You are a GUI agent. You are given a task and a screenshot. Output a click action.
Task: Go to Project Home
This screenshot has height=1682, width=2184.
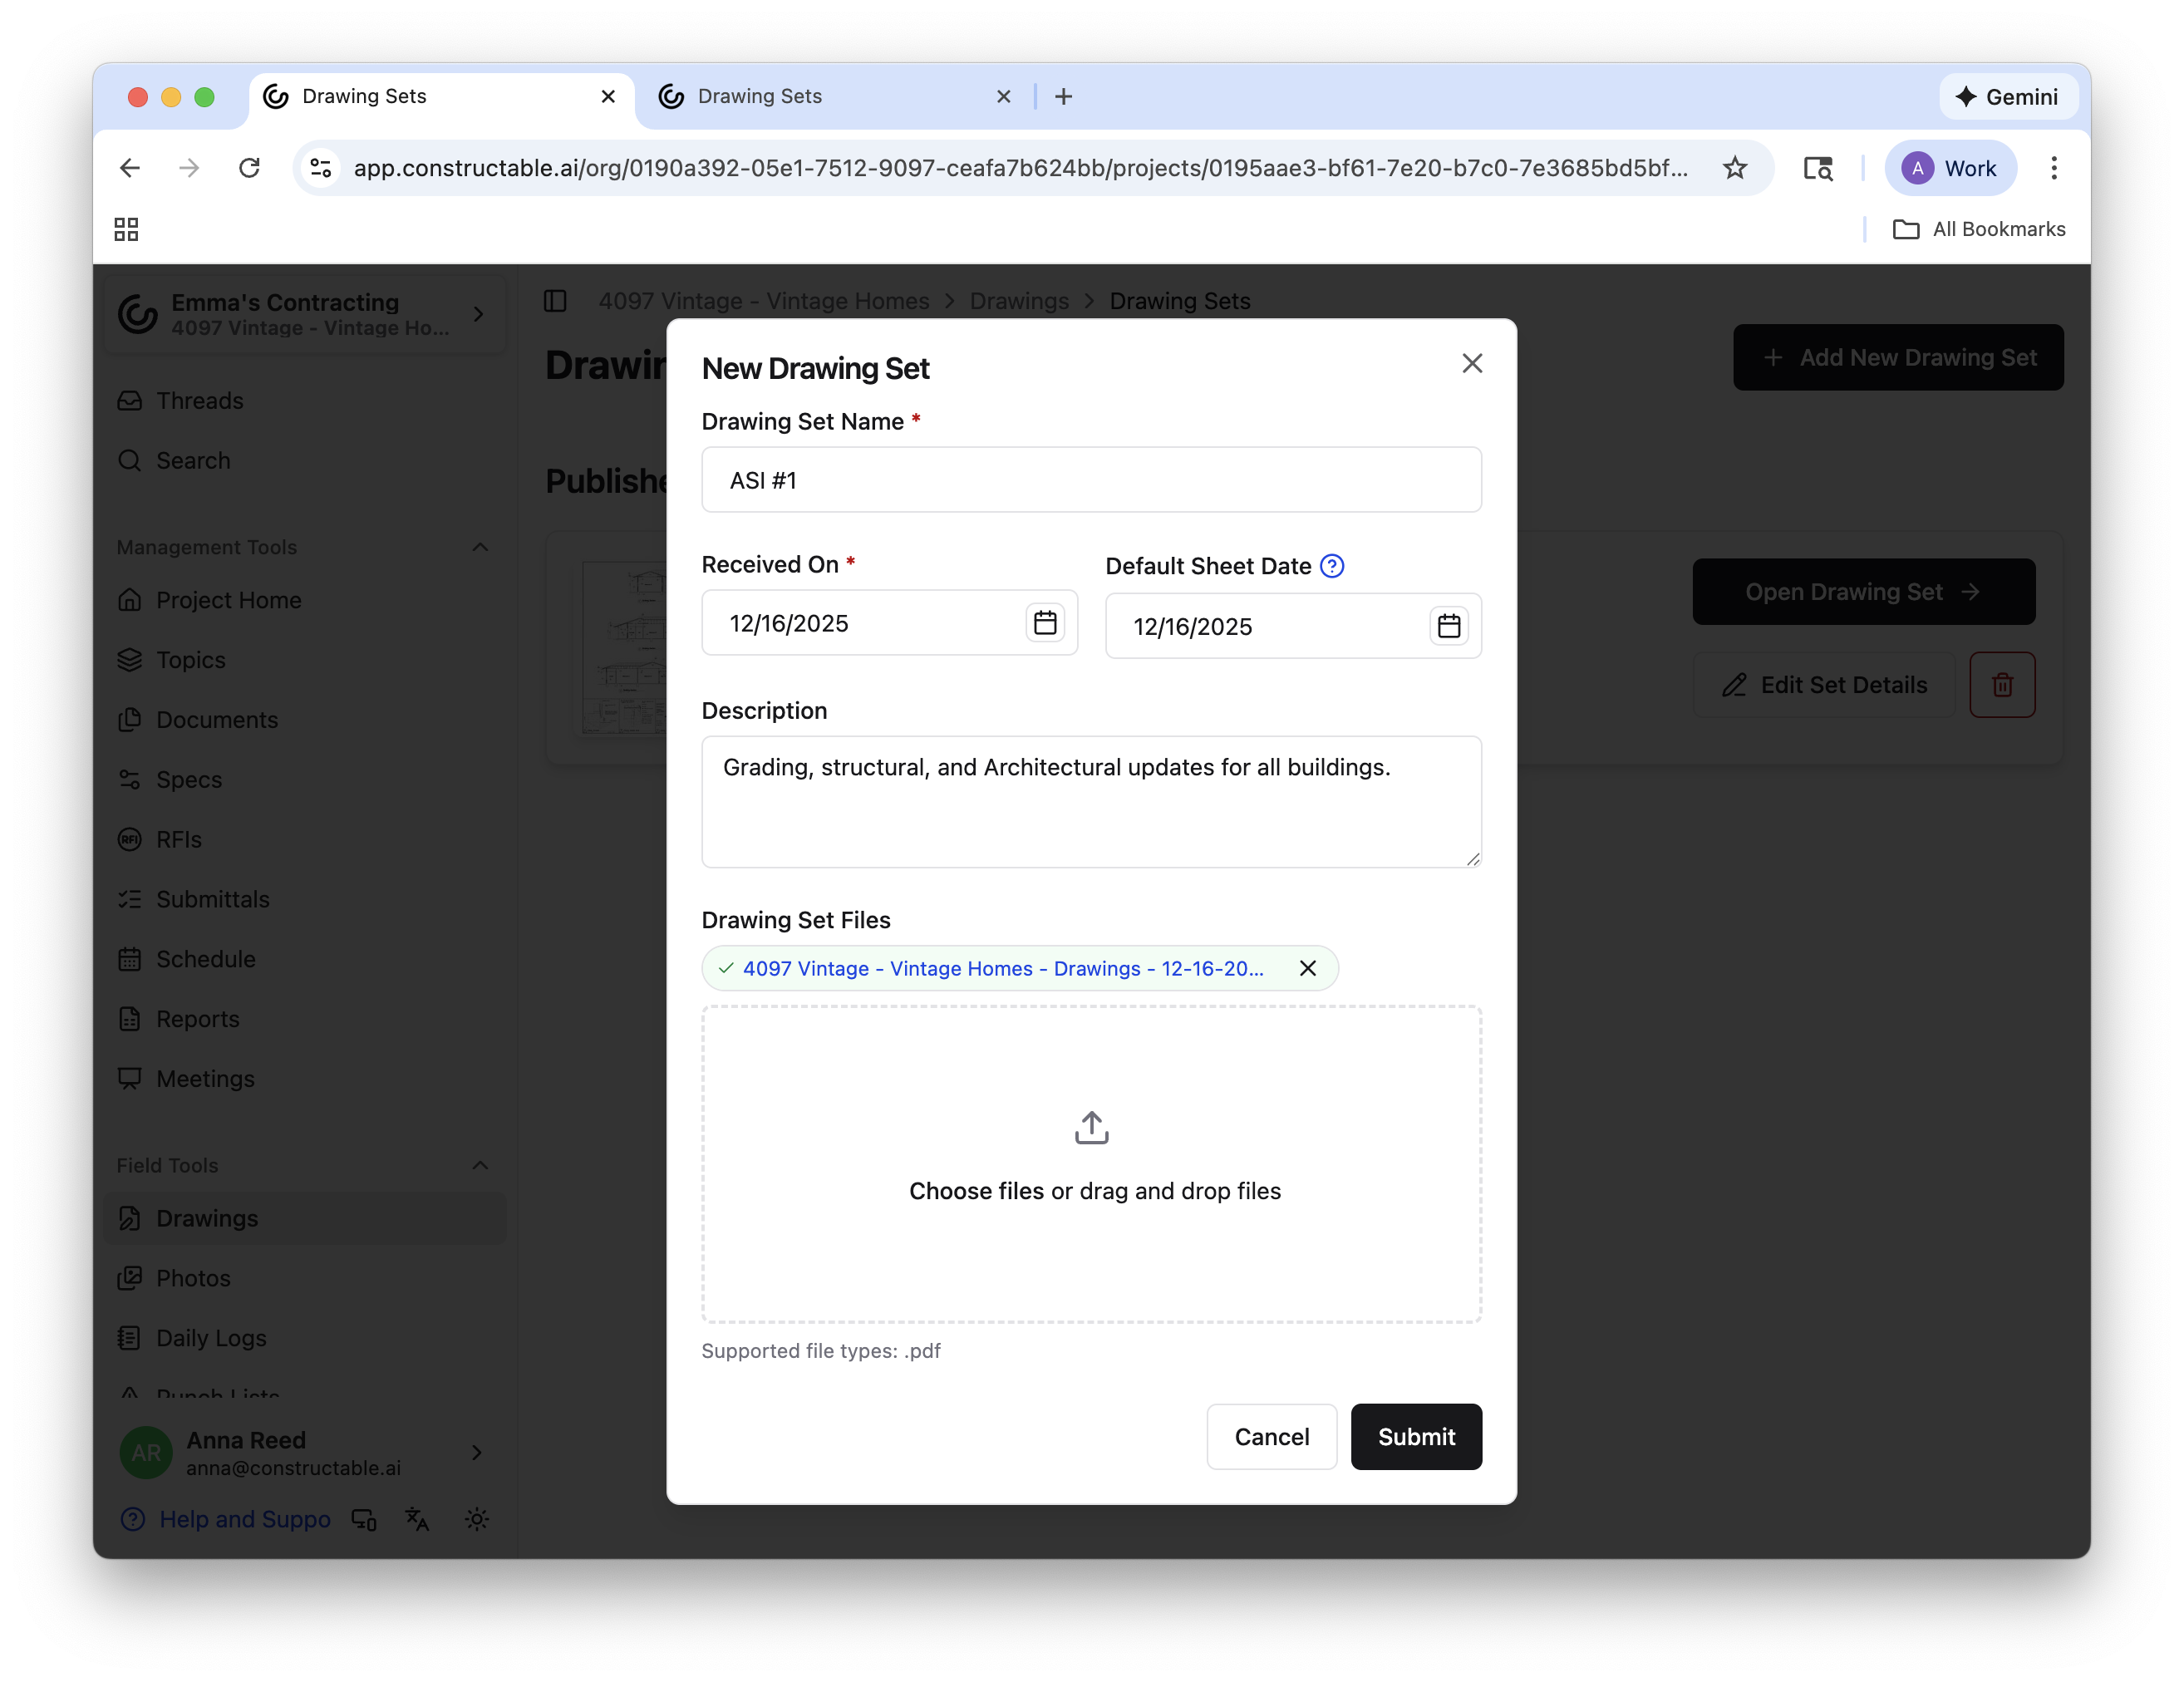[x=305, y=600]
